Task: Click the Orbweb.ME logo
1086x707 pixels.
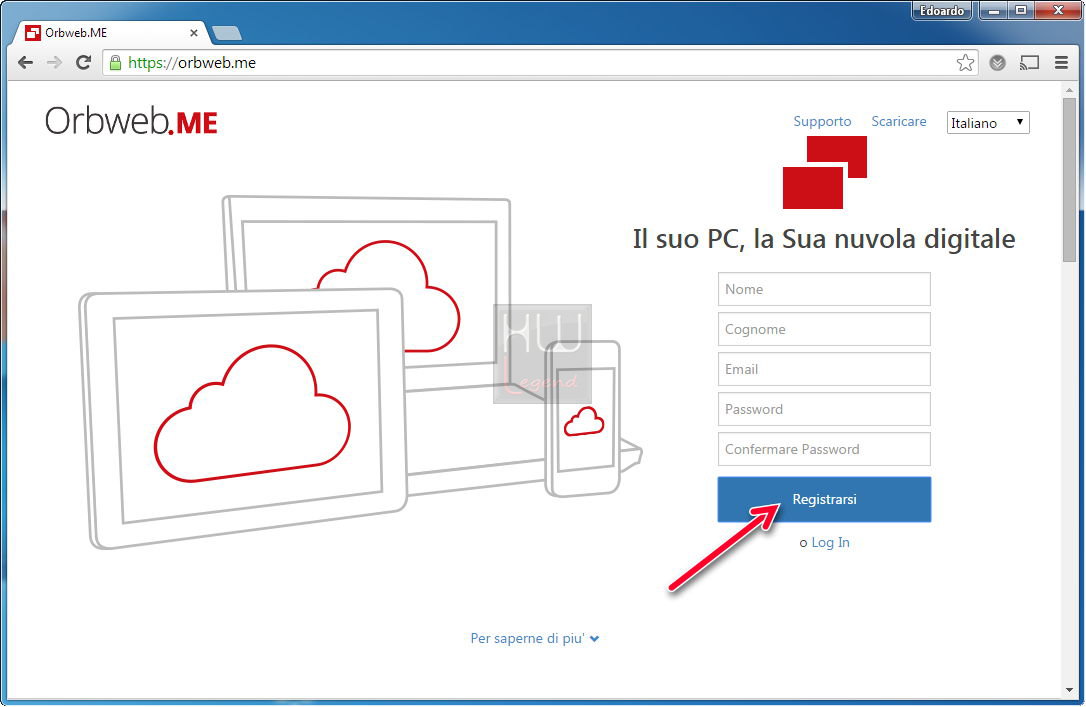Action: point(132,121)
